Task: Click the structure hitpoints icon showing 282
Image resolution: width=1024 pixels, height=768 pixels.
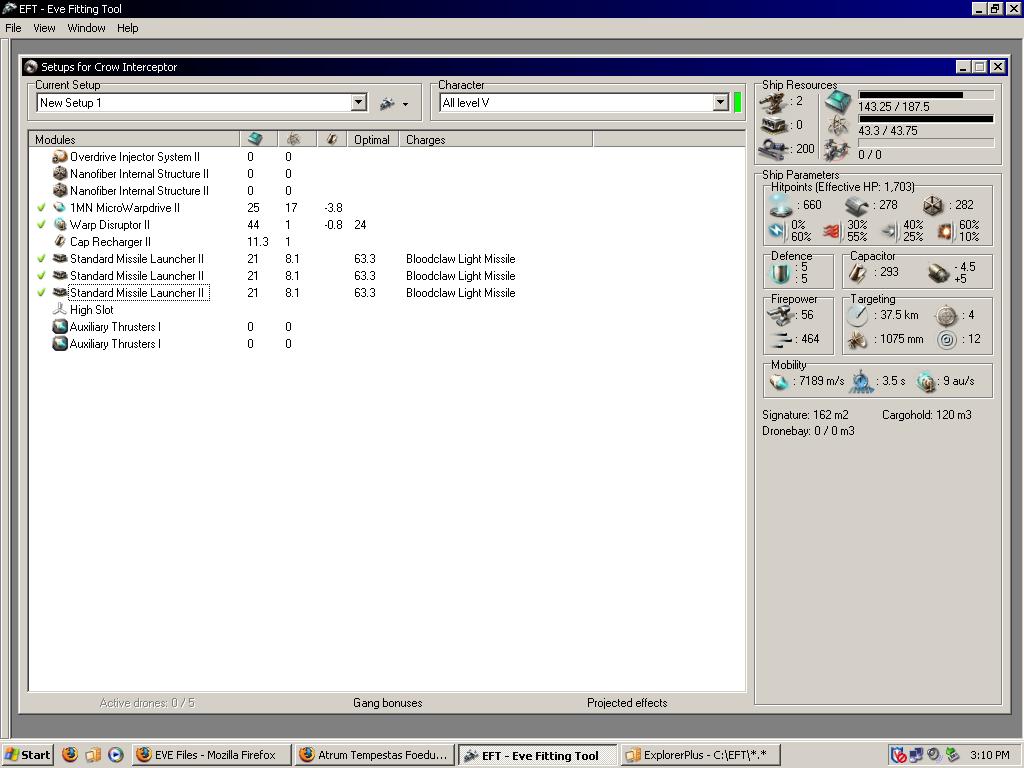Action: pos(933,206)
